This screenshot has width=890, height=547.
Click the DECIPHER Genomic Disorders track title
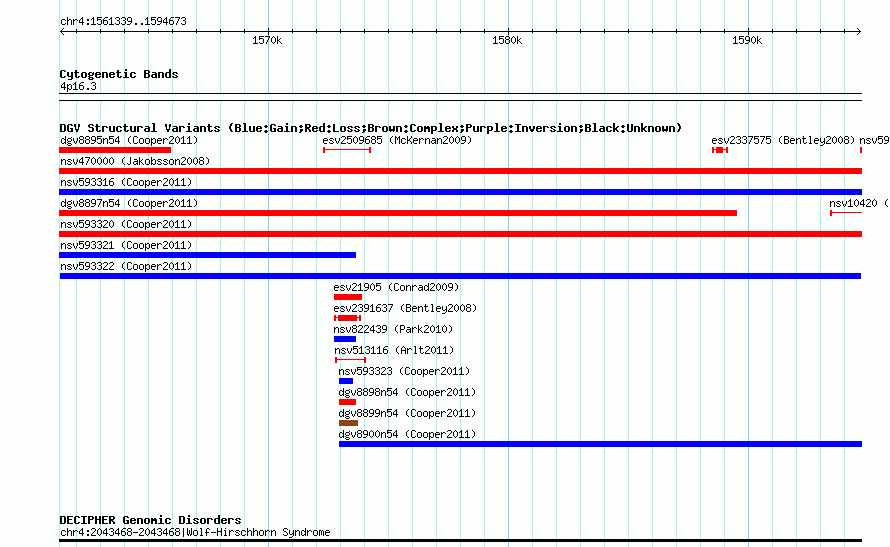[x=150, y=520]
